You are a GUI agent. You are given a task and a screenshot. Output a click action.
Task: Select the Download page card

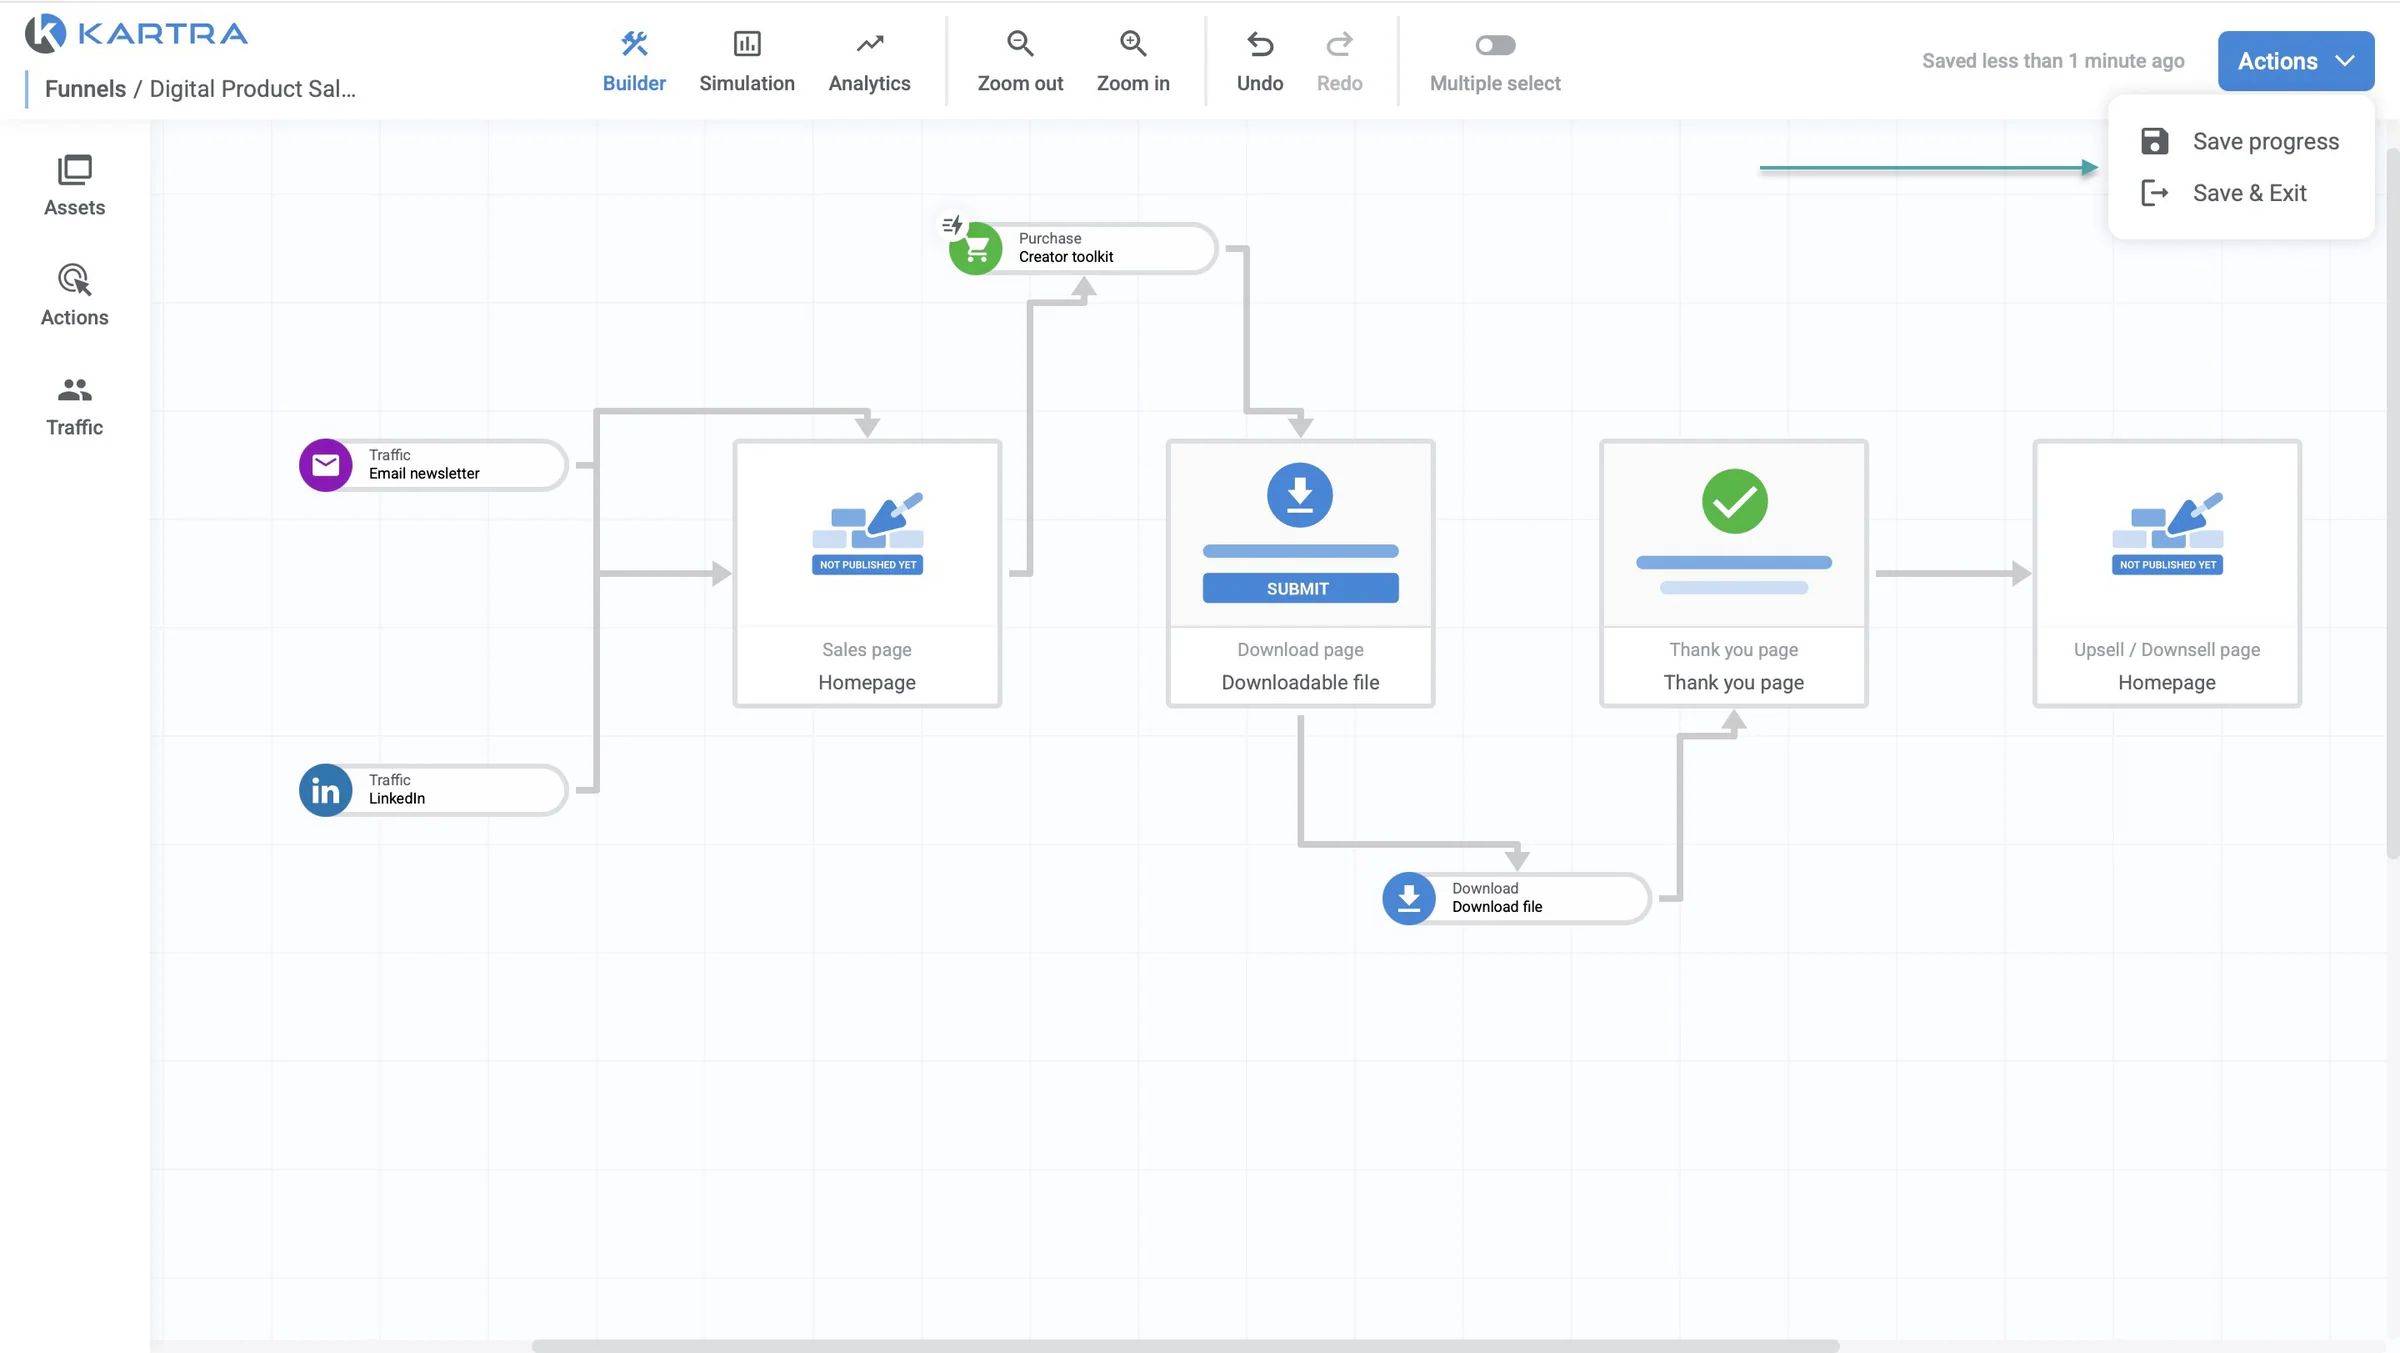[x=1300, y=574]
